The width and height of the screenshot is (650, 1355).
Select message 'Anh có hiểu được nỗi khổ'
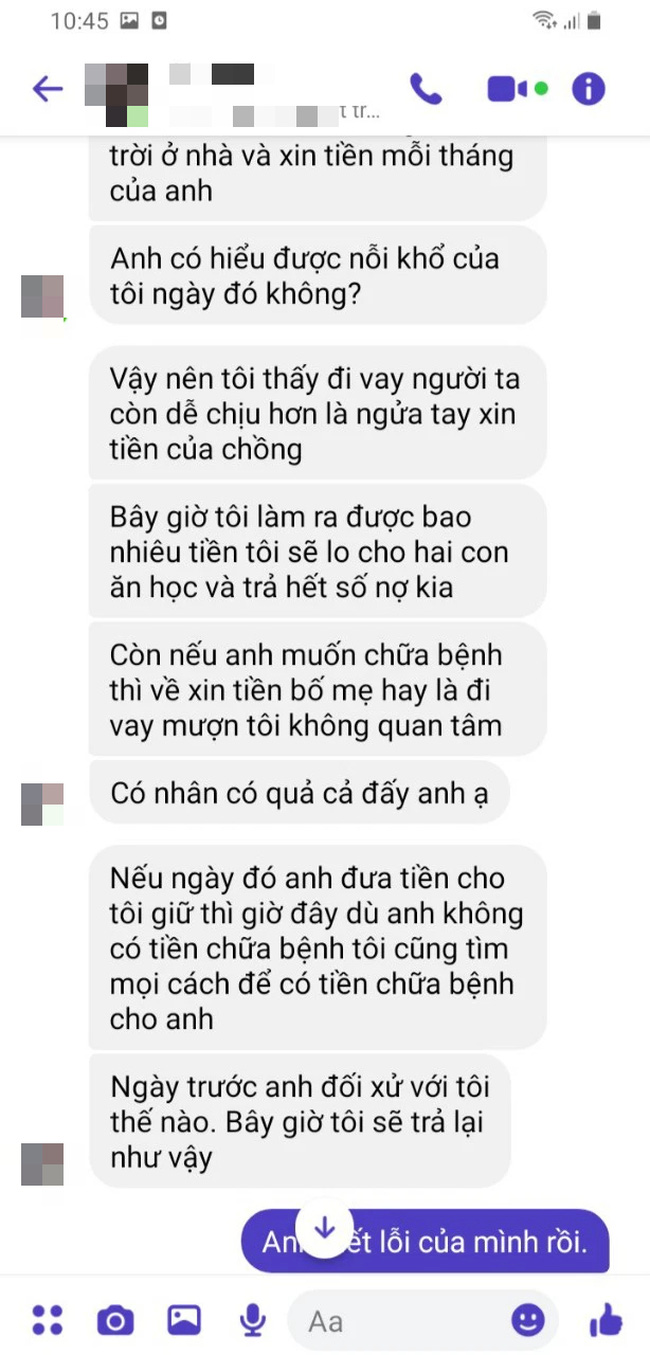318,276
